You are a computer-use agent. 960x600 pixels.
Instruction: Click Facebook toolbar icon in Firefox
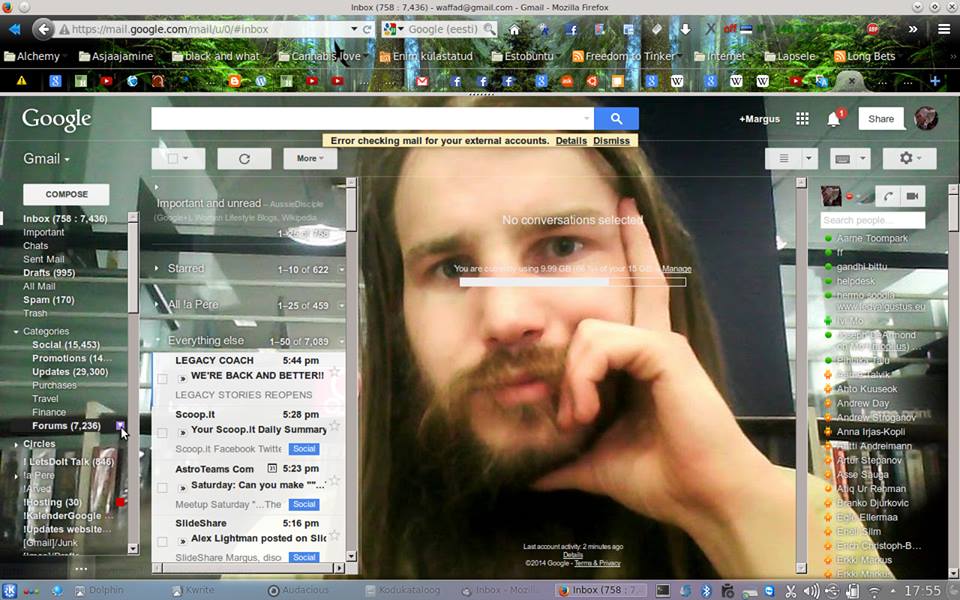(x=571, y=29)
